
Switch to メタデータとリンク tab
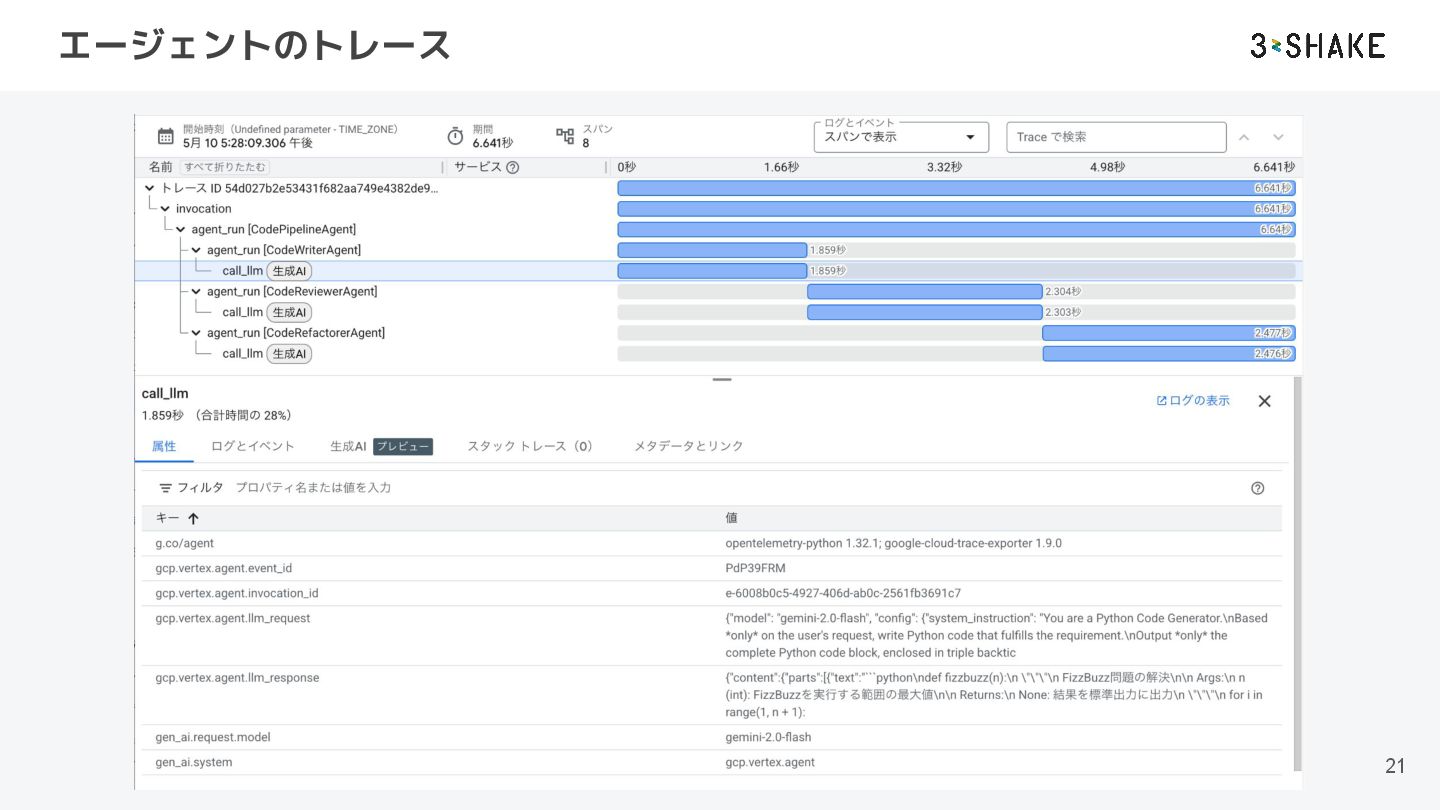point(689,446)
